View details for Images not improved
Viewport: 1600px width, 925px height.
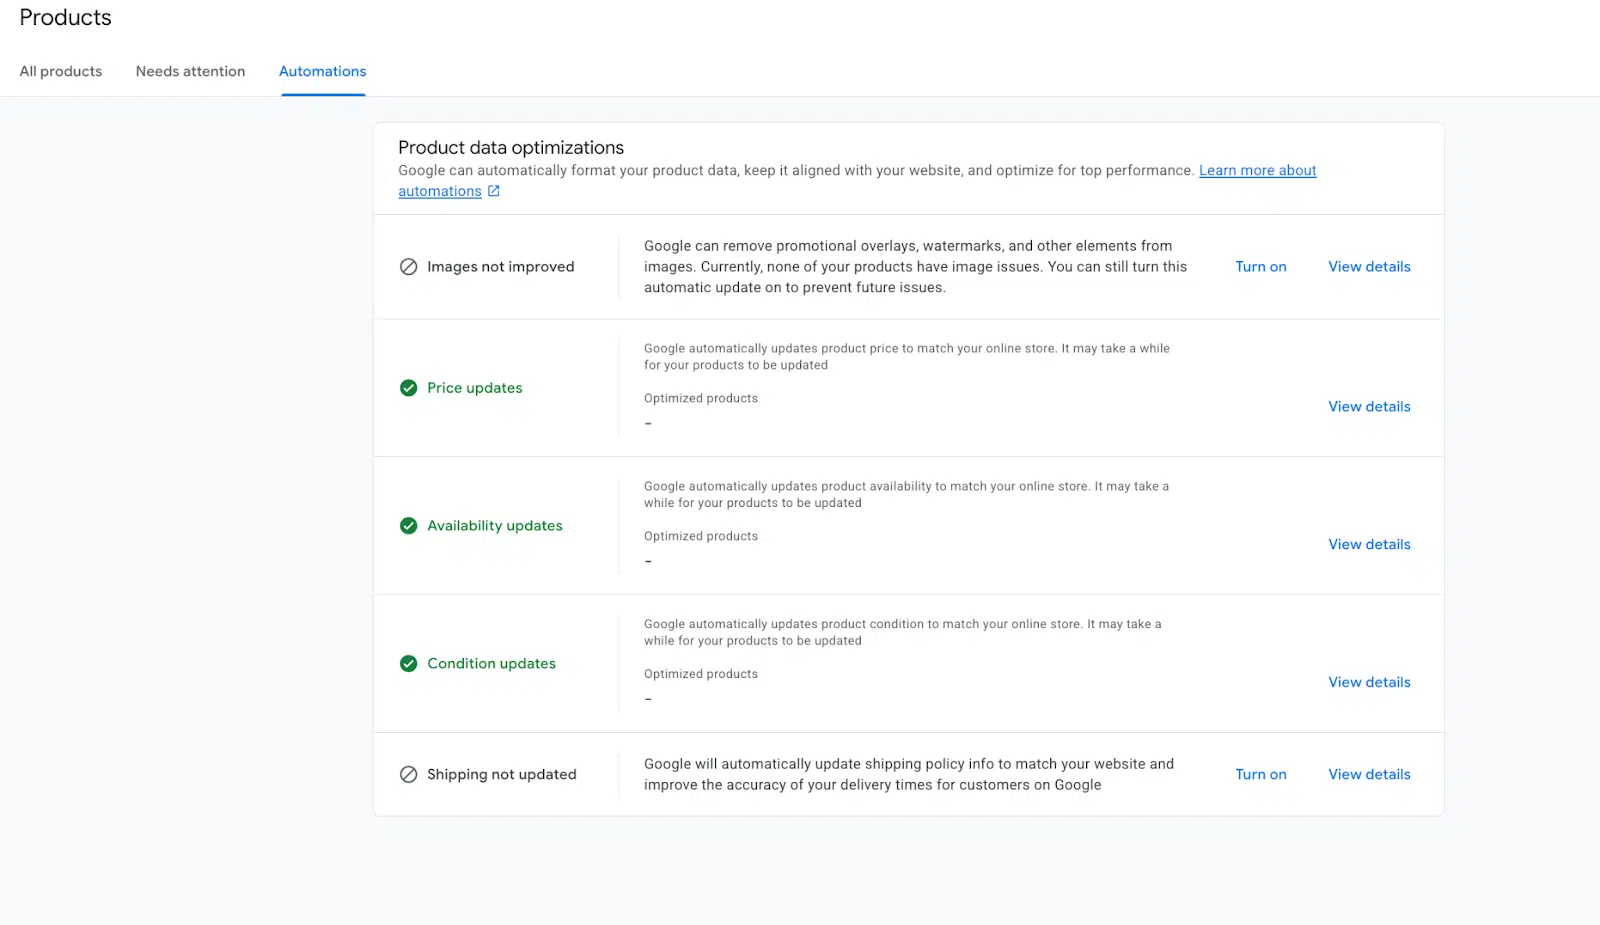tap(1369, 267)
